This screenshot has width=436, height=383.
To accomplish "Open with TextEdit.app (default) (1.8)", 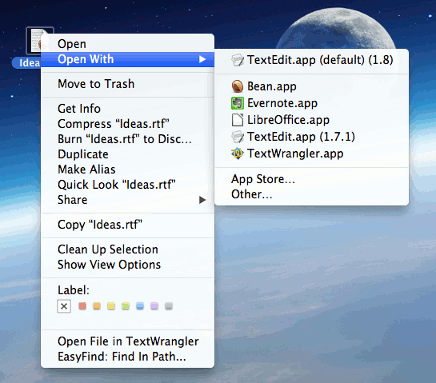I will [312, 60].
